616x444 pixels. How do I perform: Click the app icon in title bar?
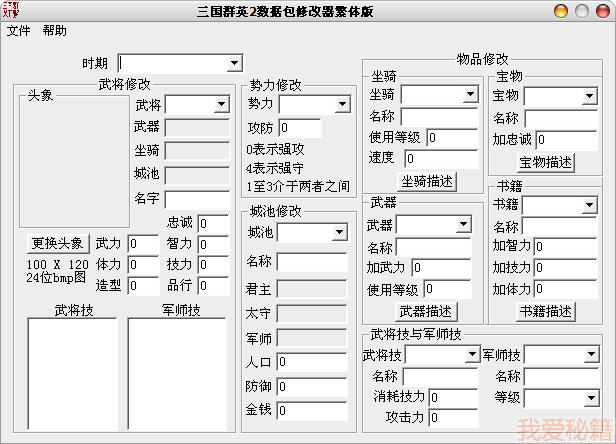point(12,10)
